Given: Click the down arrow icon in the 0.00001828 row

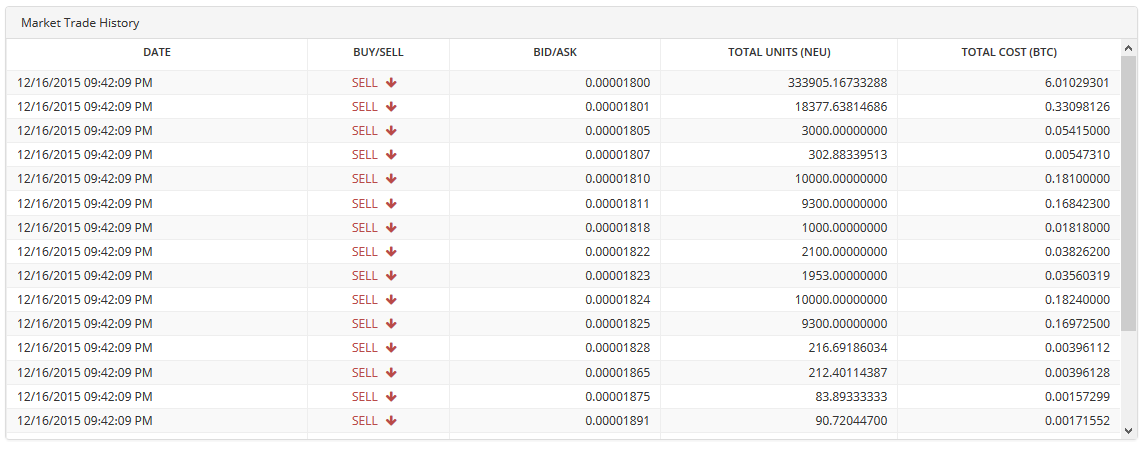Looking at the screenshot, I should point(391,348).
